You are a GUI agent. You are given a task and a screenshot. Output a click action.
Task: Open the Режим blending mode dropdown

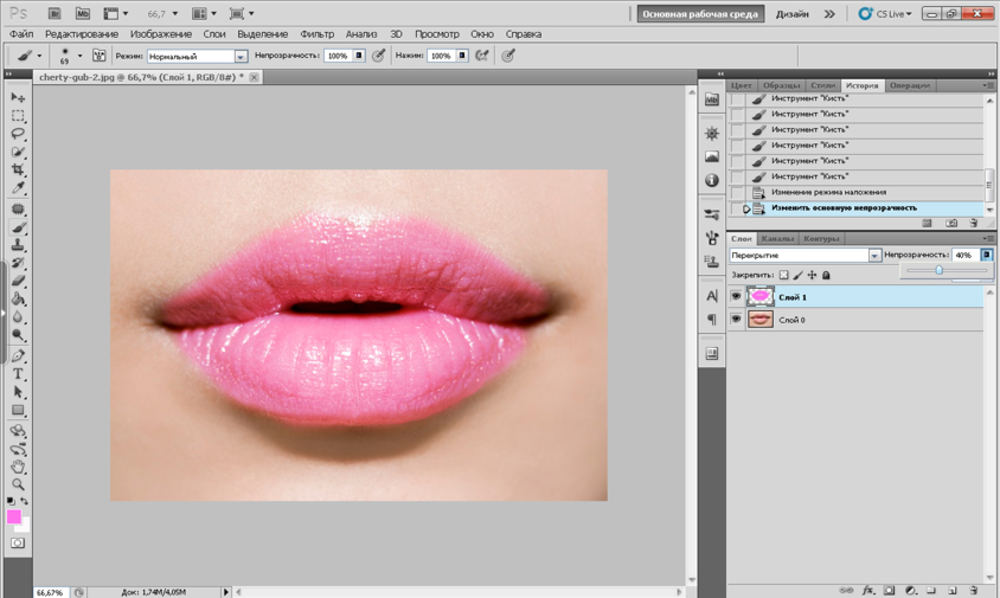pyautogui.click(x=240, y=56)
